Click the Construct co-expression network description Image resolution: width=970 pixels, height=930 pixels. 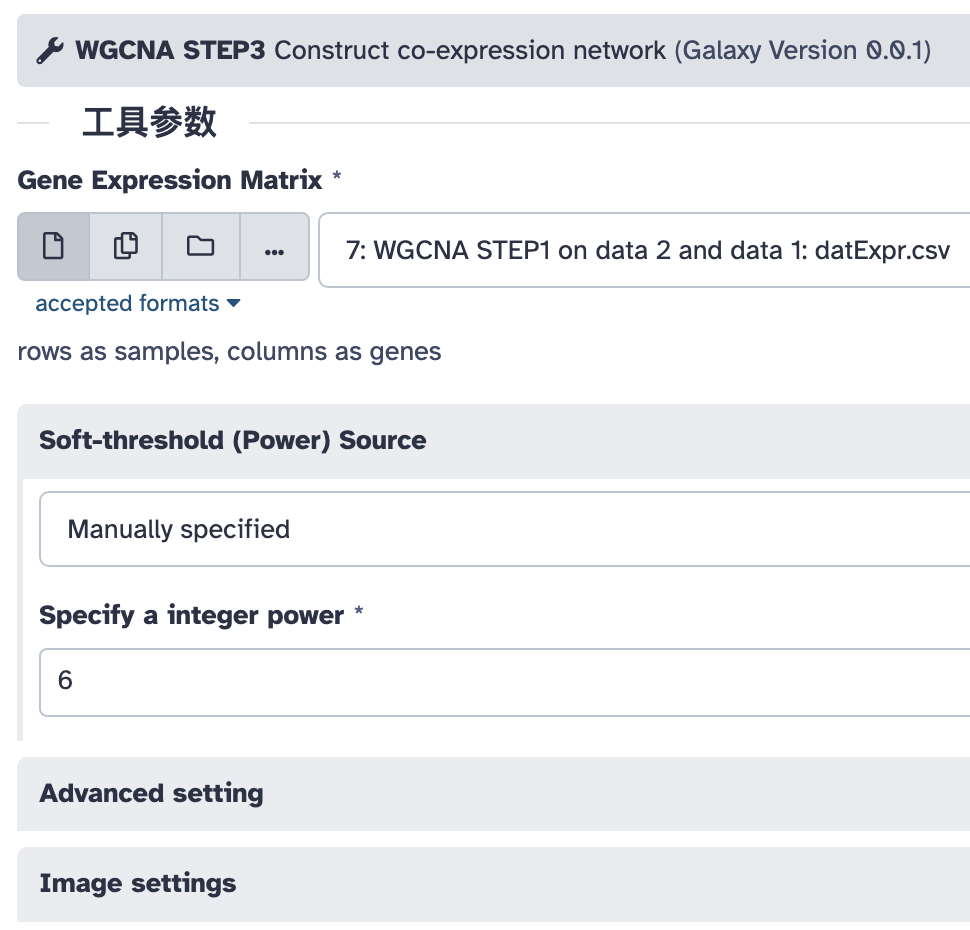(x=470, y=51)
